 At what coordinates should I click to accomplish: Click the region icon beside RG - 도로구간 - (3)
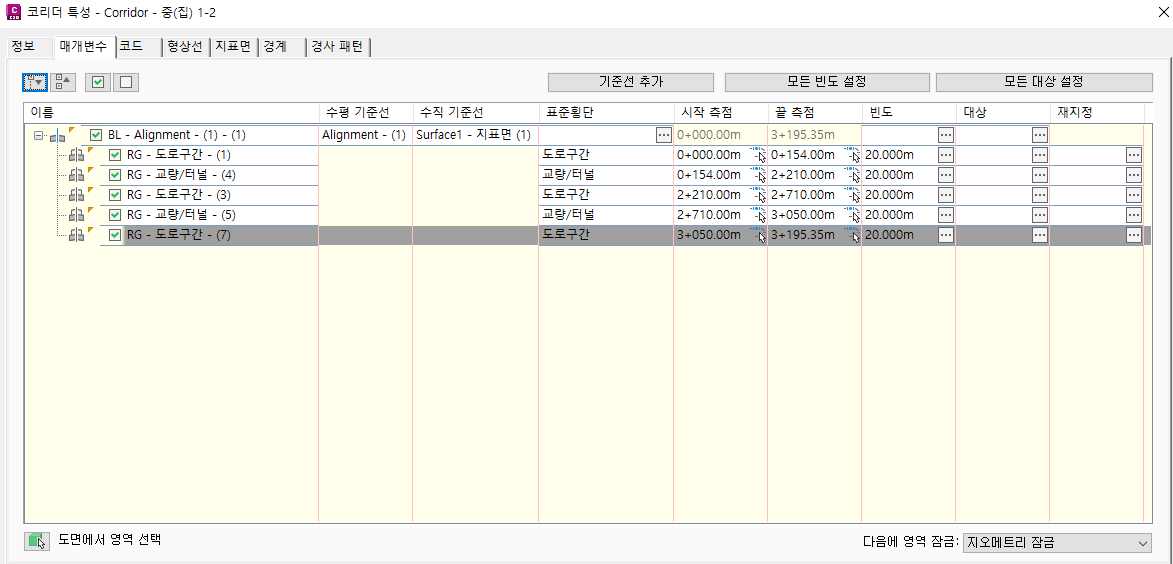76,195
